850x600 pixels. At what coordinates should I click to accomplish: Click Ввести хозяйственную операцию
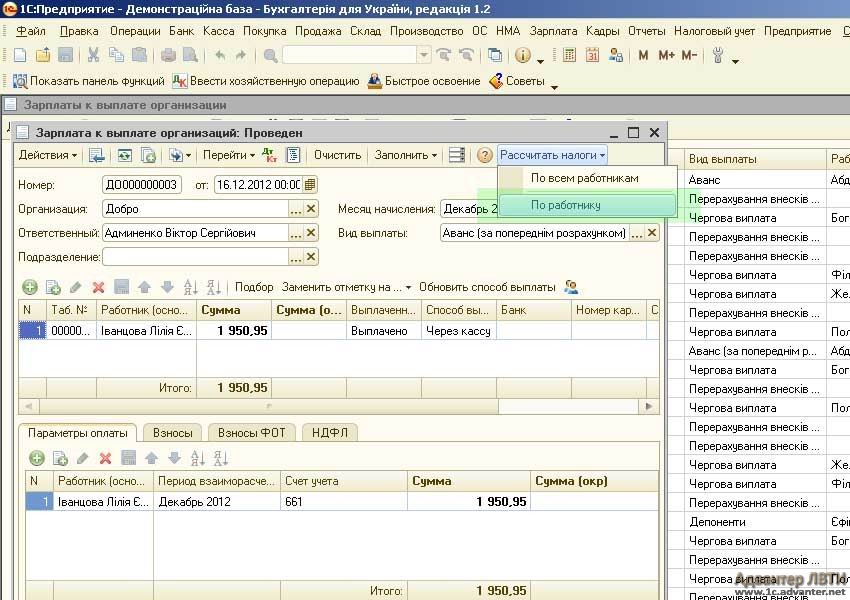click(266, 81)
